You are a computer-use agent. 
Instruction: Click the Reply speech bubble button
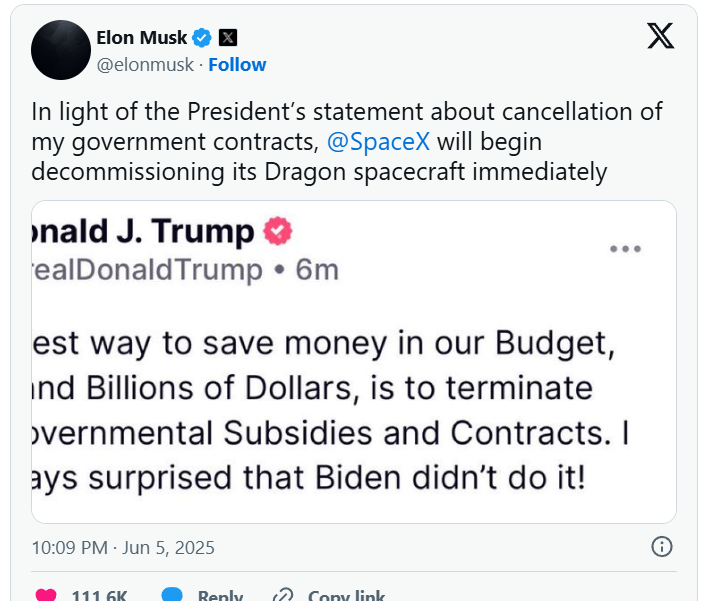[172, 594]
